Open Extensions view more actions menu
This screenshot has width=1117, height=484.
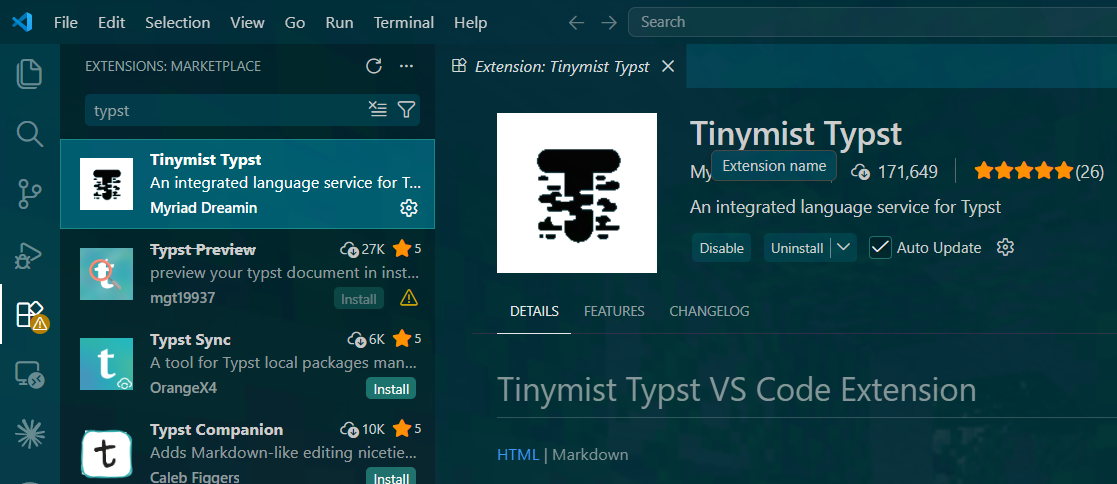(407, 66)
